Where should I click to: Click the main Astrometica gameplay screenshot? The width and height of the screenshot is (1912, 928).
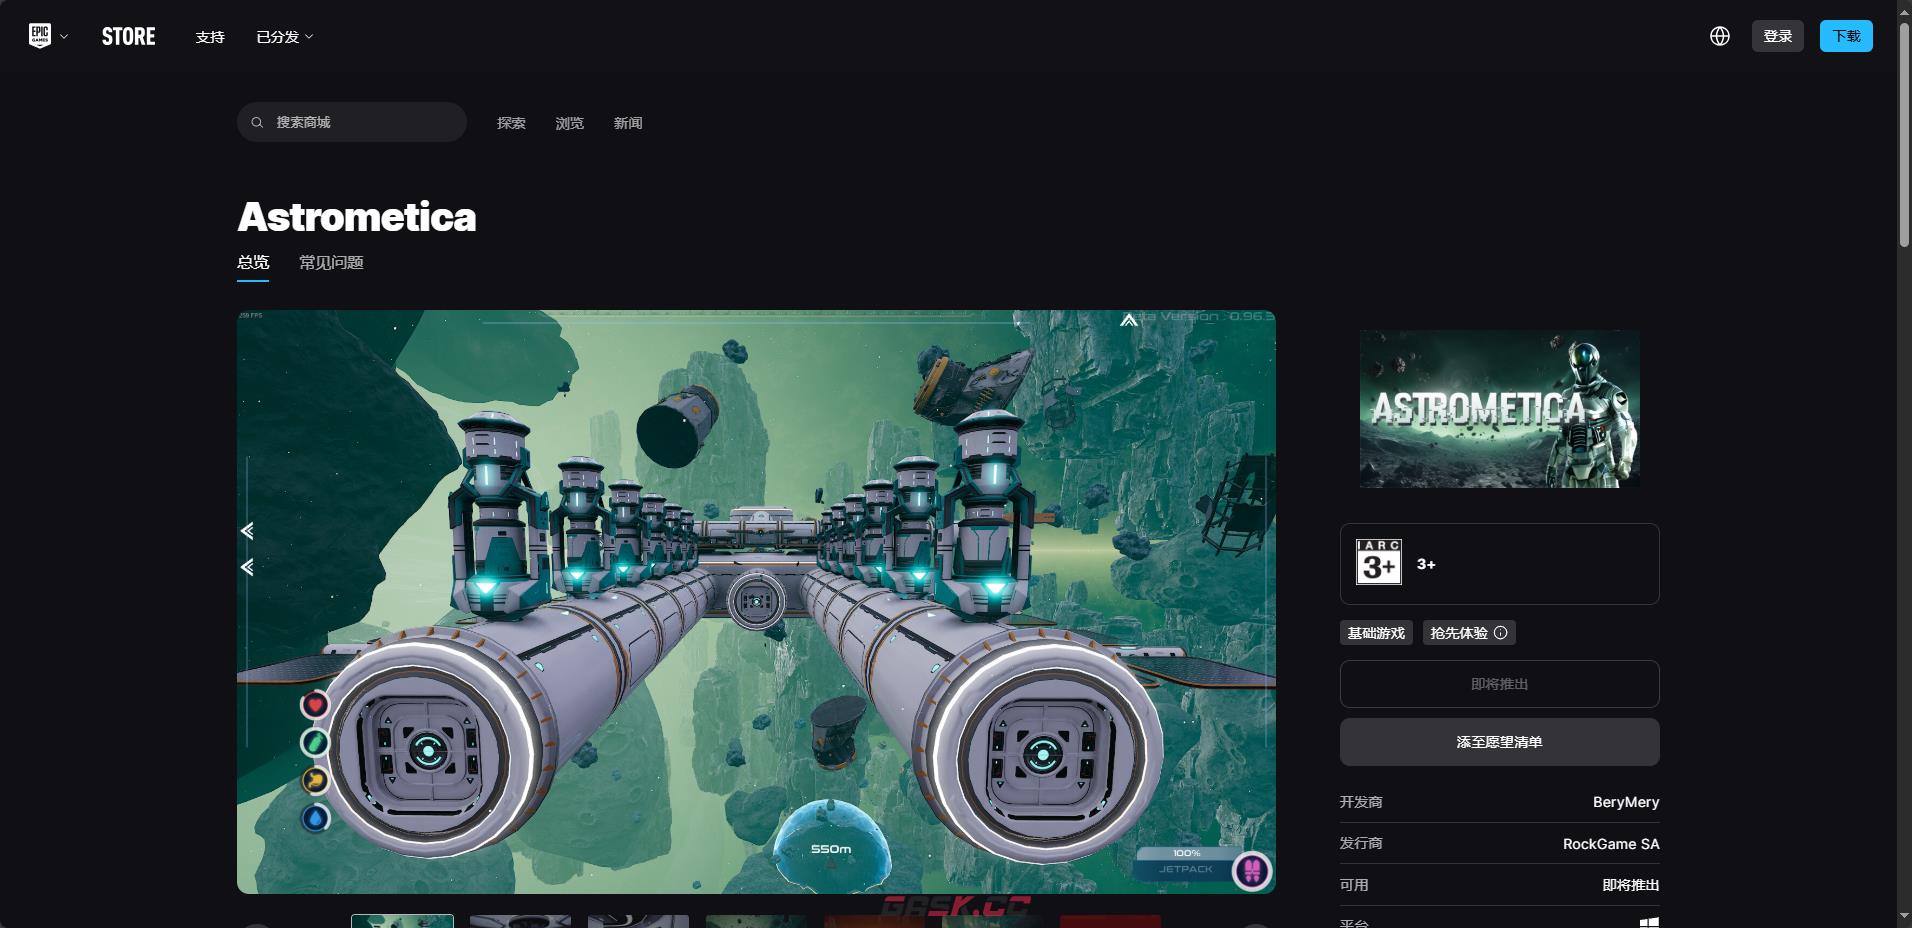[x=756, y=602]
